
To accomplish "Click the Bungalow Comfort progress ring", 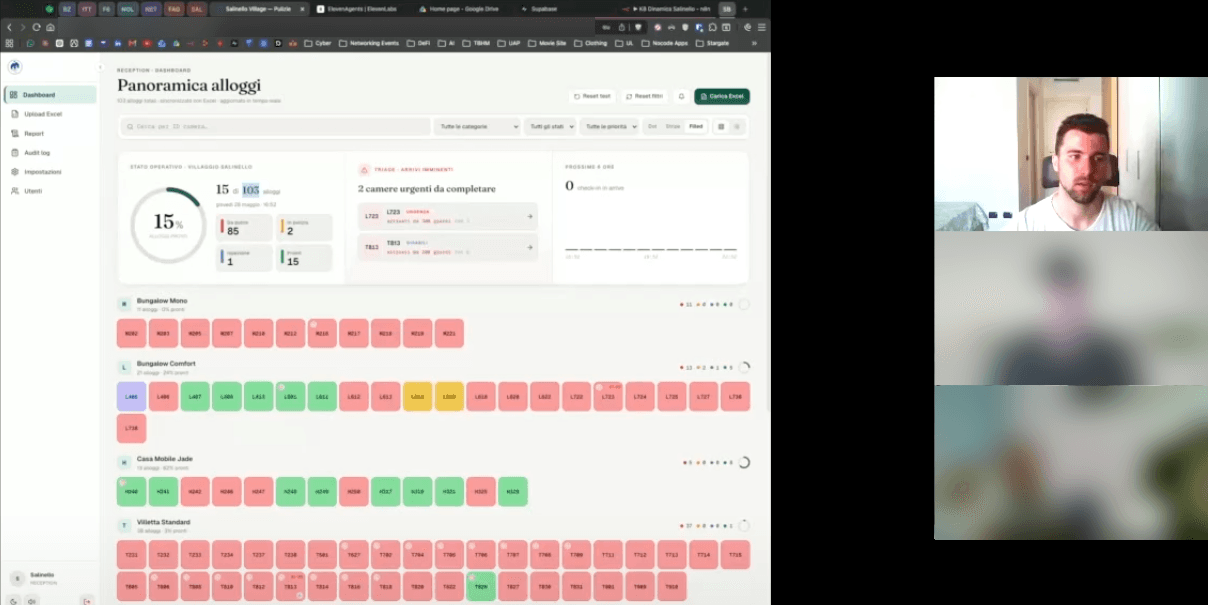I will point(743,367).
